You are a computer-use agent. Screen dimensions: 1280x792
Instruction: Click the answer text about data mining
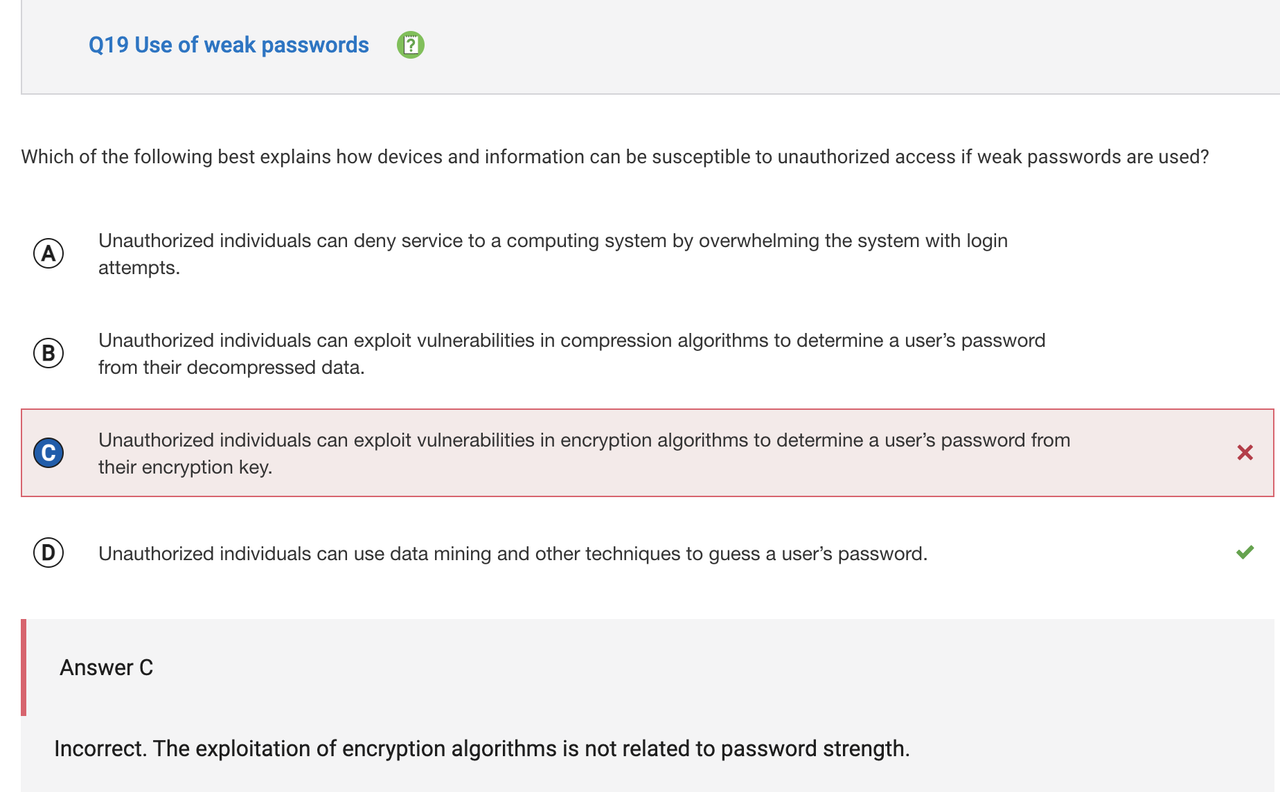click(x=513, y=553)
